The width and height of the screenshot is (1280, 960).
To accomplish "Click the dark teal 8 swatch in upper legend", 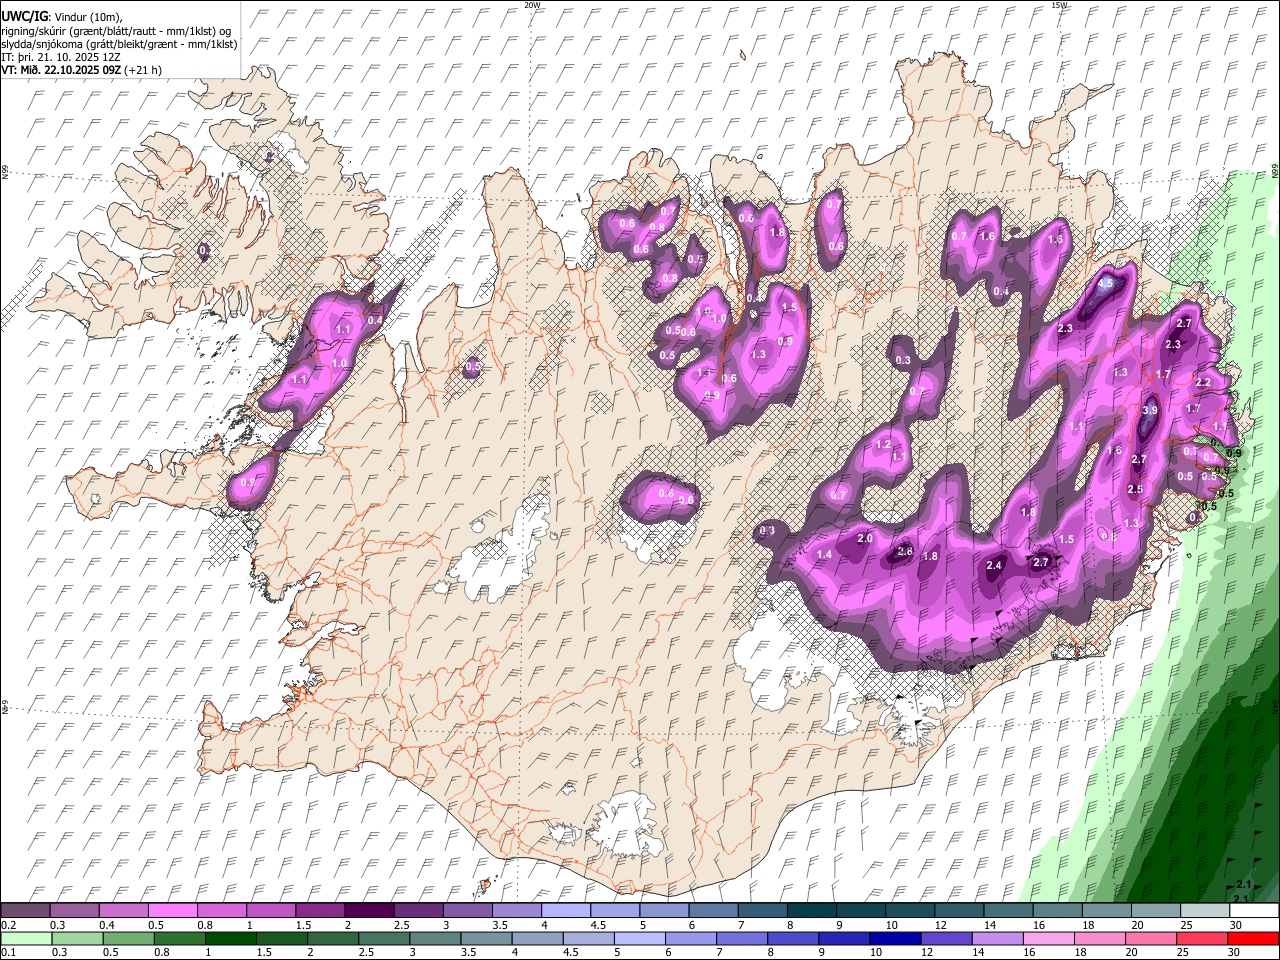I will pos(811,911).
